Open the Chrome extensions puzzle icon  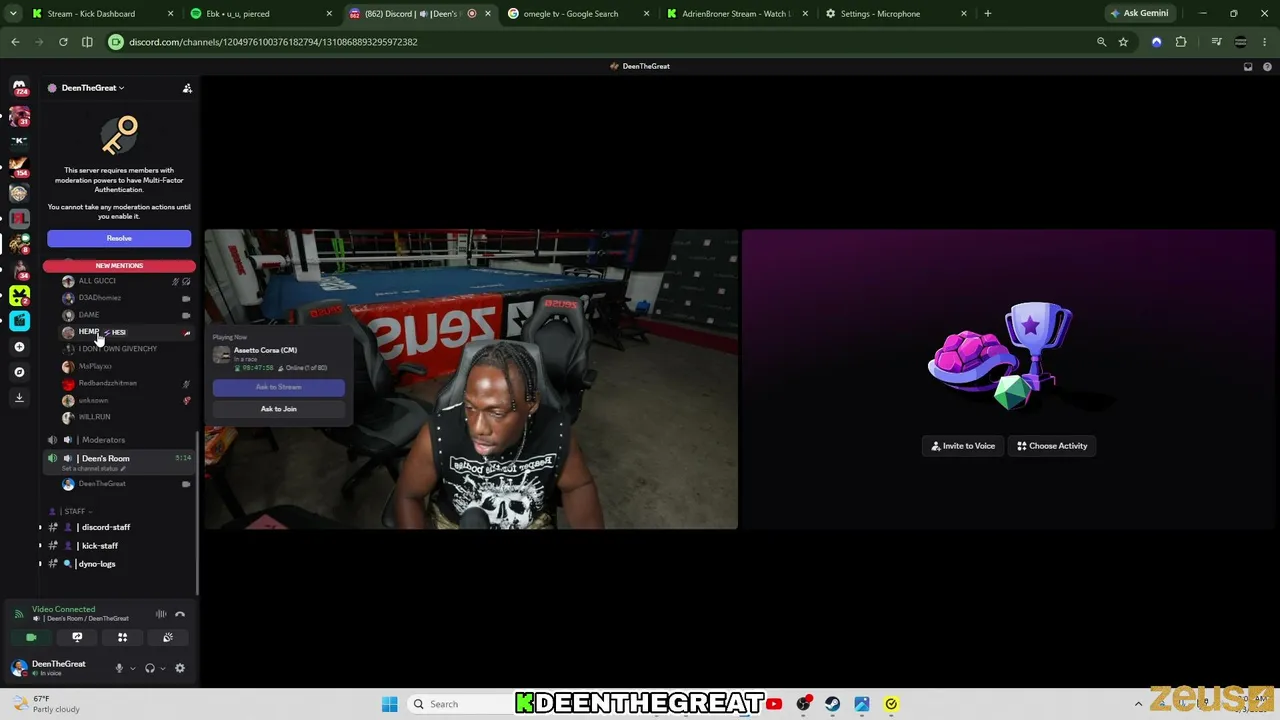coord(1181,42)
